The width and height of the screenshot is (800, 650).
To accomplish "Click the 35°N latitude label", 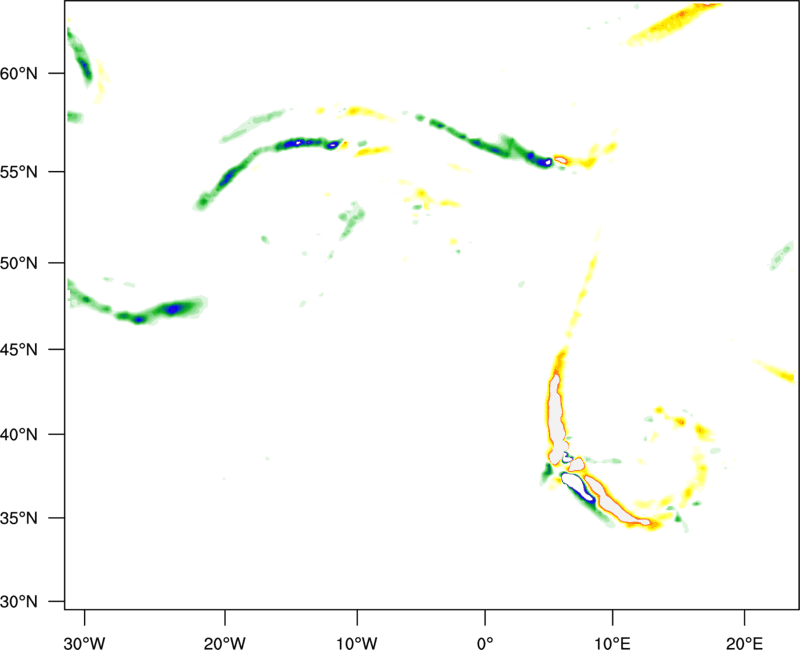I will pos(19,518).
